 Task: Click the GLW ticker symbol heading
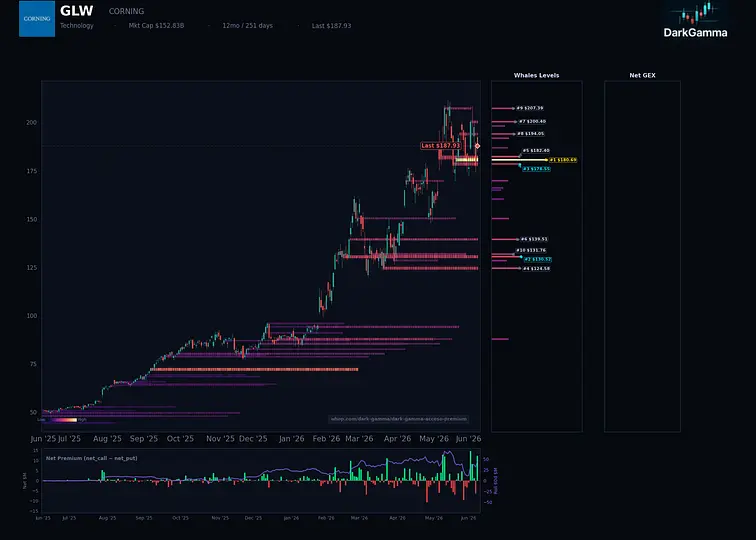click(x=77, y=11)
